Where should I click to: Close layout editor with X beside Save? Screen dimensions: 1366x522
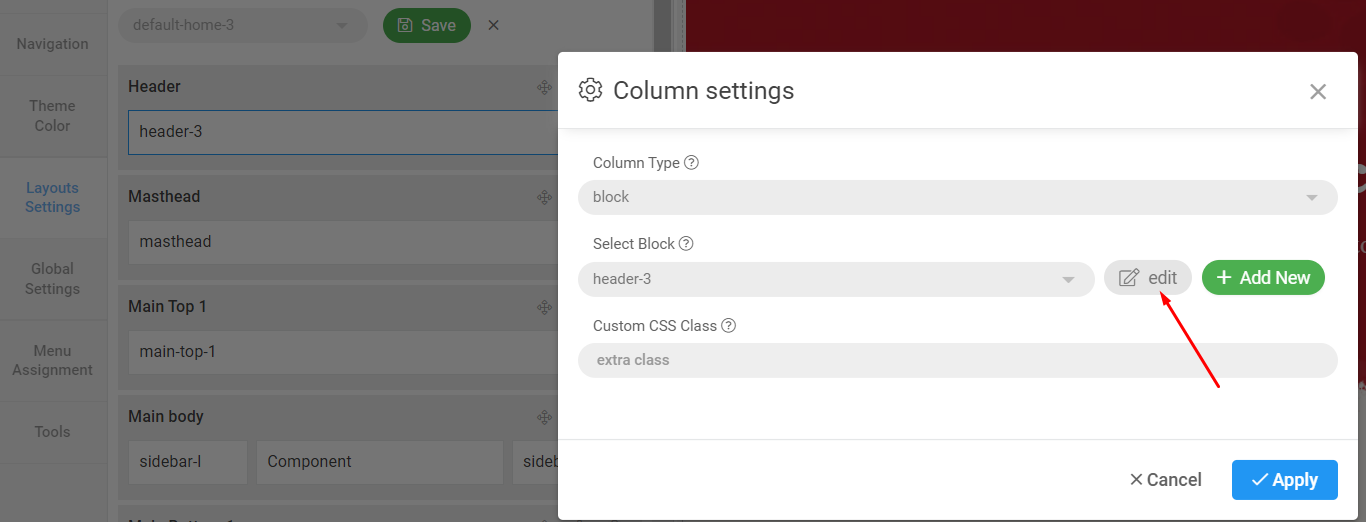[493, 25]
